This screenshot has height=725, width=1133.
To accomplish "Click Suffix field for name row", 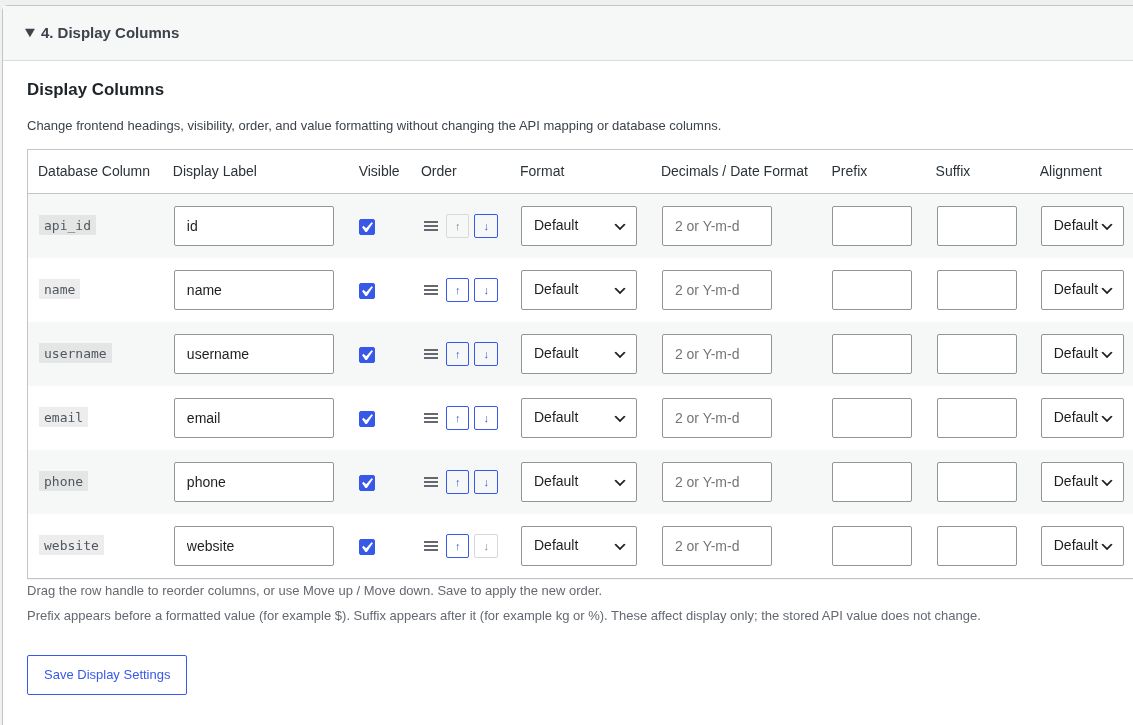I will (x=977, y=290).
